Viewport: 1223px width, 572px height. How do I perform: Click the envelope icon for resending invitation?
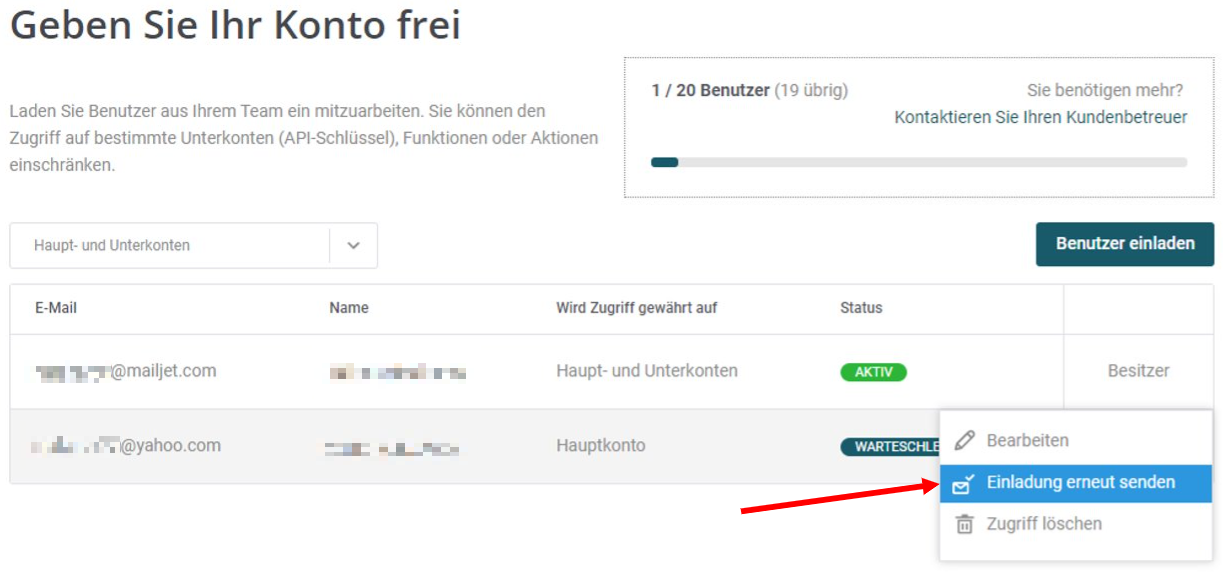click(963, 483)
